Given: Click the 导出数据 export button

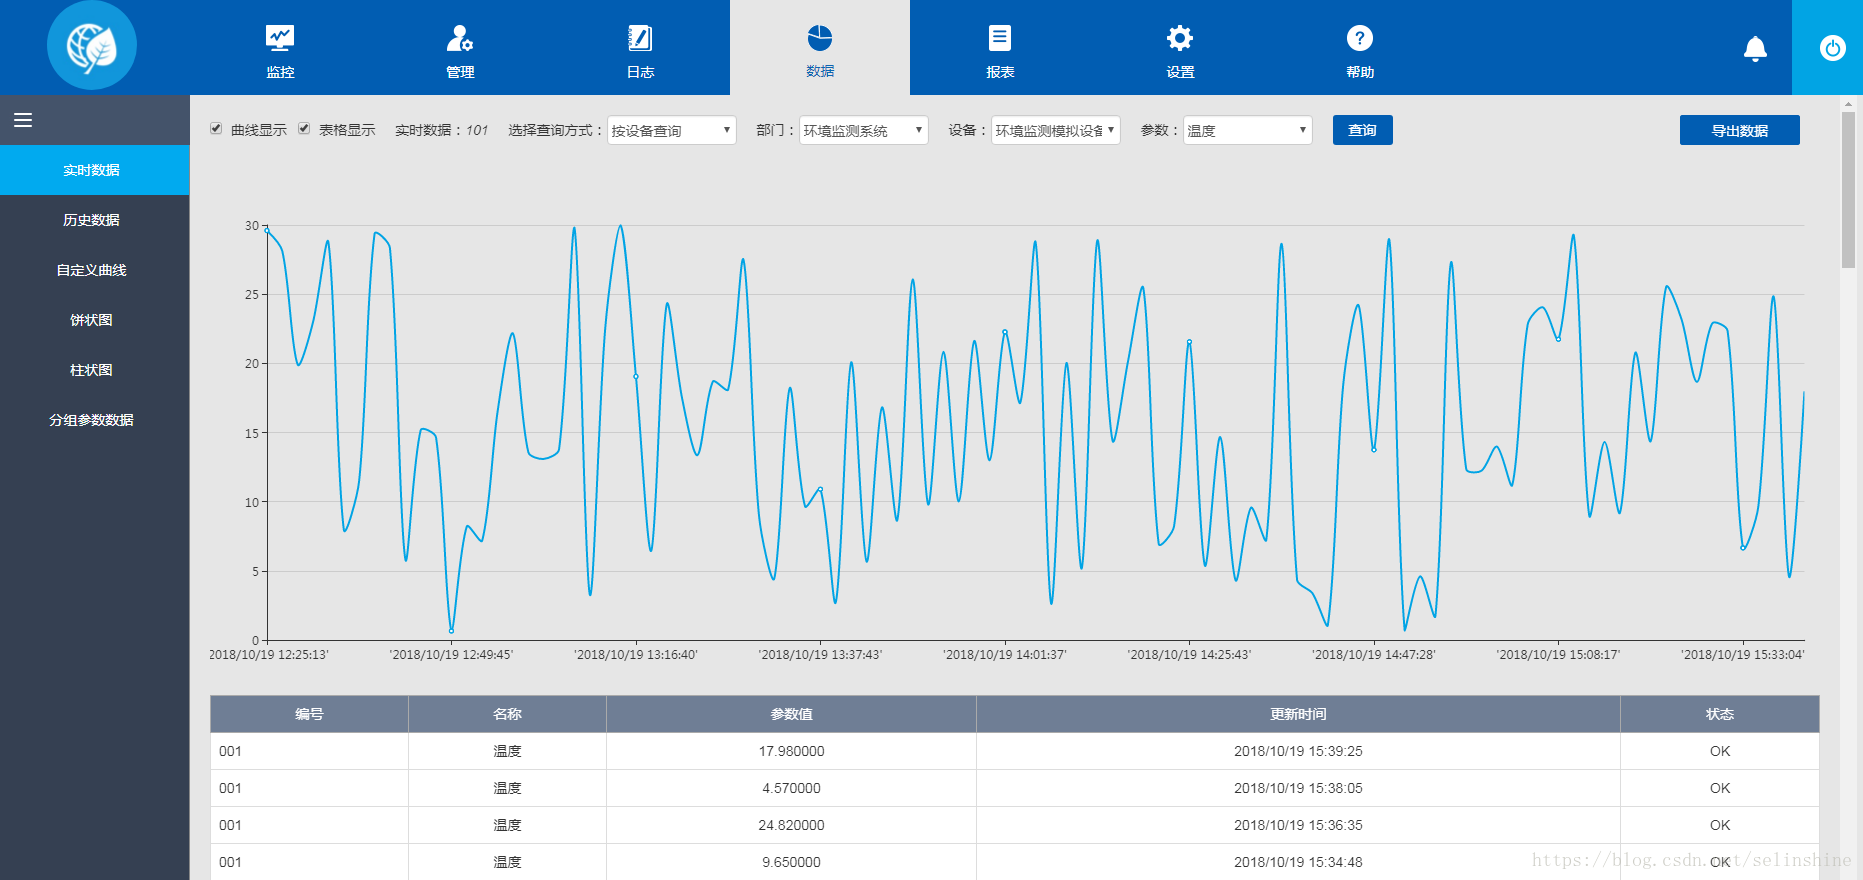Looking at the screenshot, I should coord(1739,130).
